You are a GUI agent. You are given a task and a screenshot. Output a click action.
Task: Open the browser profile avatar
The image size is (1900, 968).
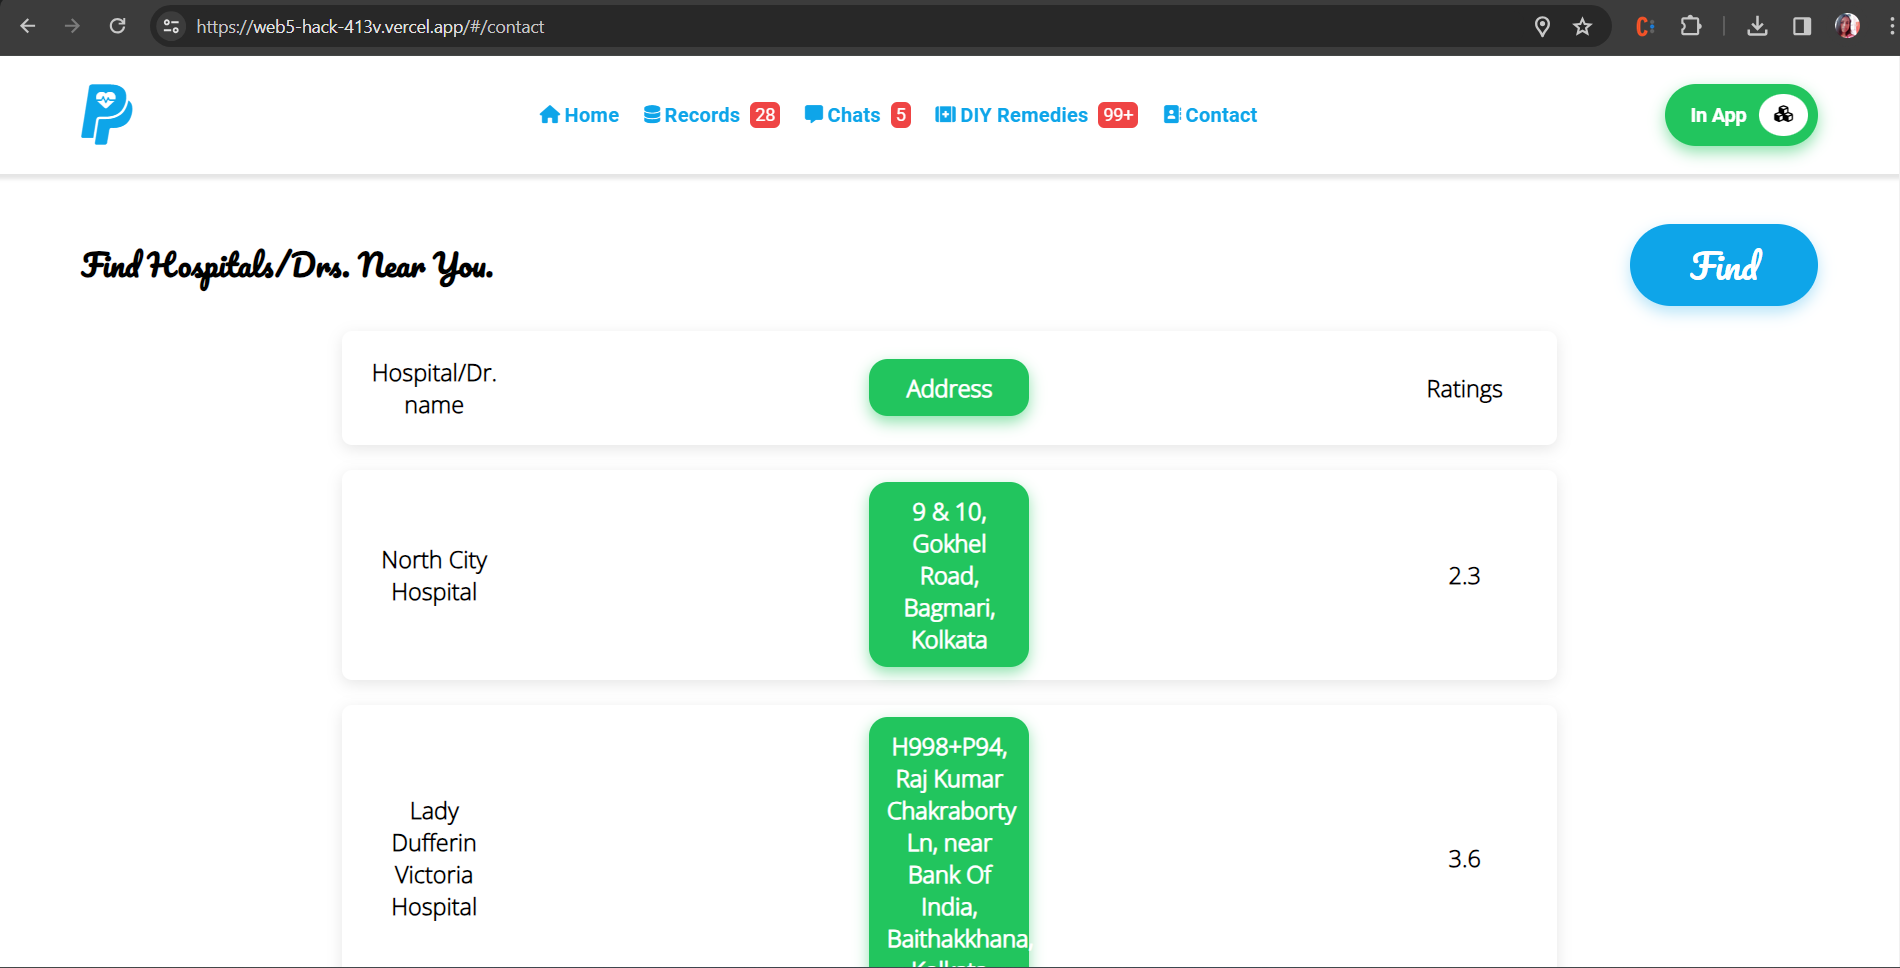1847,26
